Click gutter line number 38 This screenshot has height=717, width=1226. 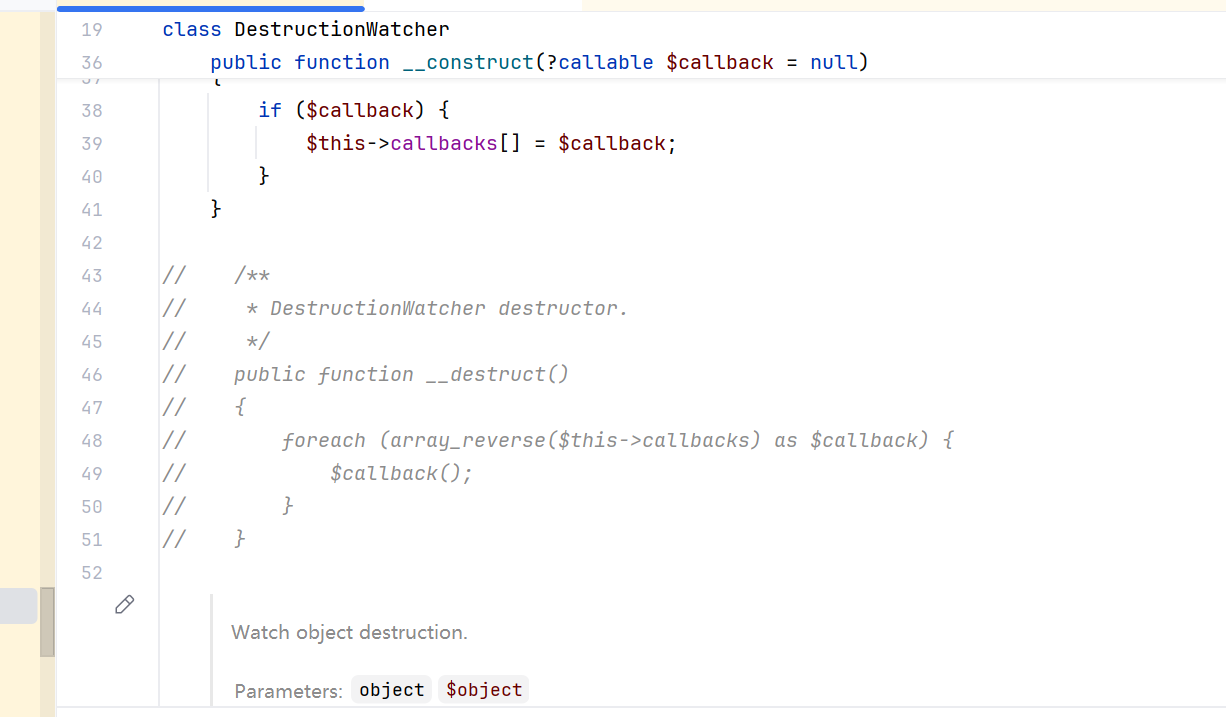click(x=92, y=110)
